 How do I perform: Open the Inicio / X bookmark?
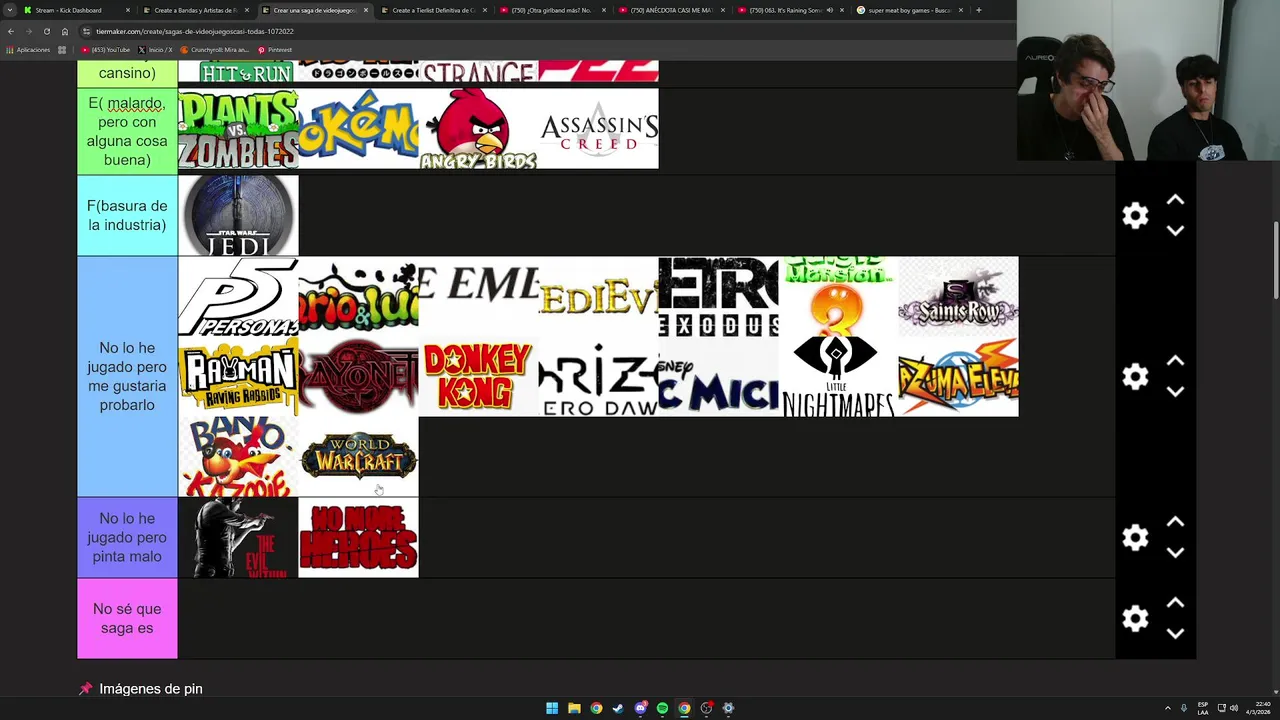pyautogui.click(x=155, y=50)
